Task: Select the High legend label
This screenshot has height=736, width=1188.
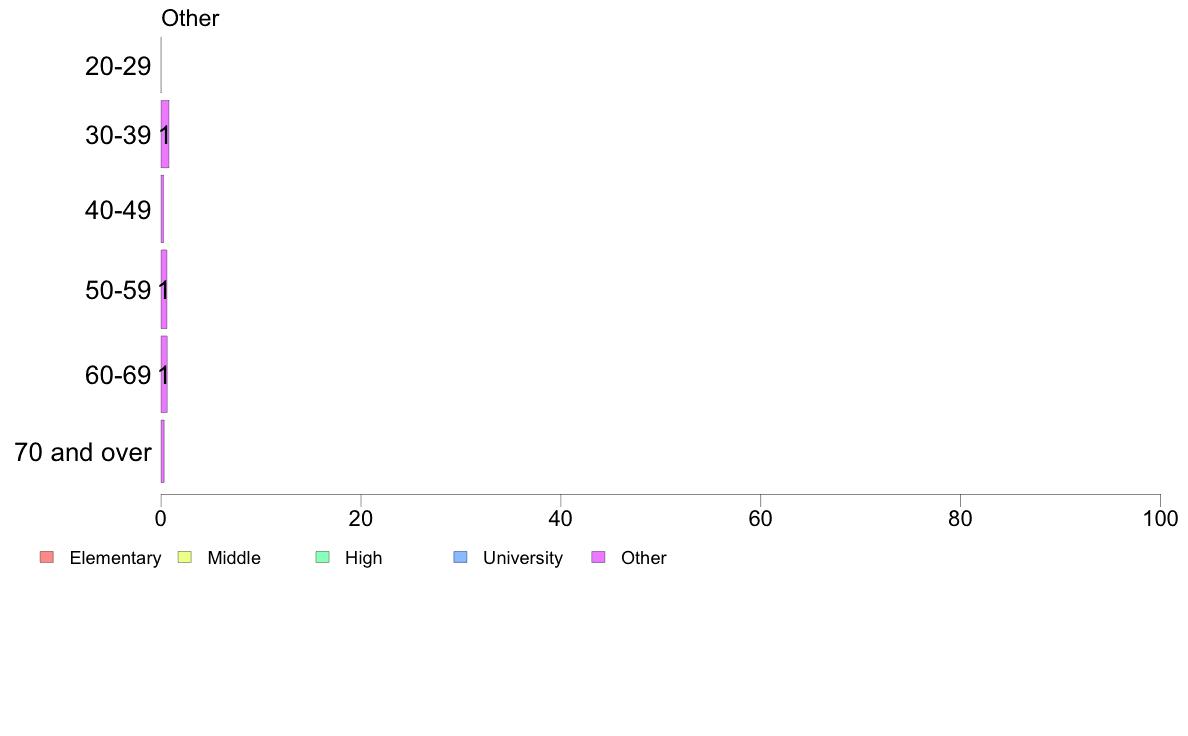Action: tap(364, 558)
